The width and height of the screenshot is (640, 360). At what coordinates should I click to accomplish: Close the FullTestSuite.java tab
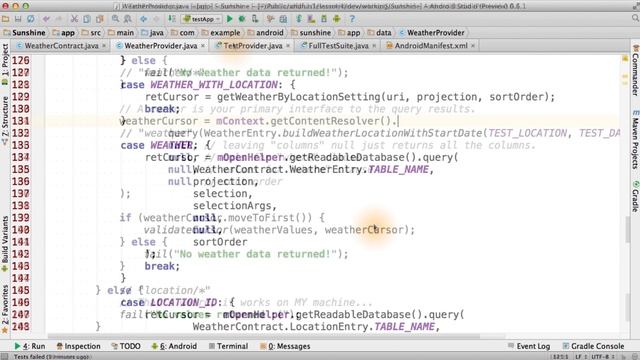click(x=374, y=46)
